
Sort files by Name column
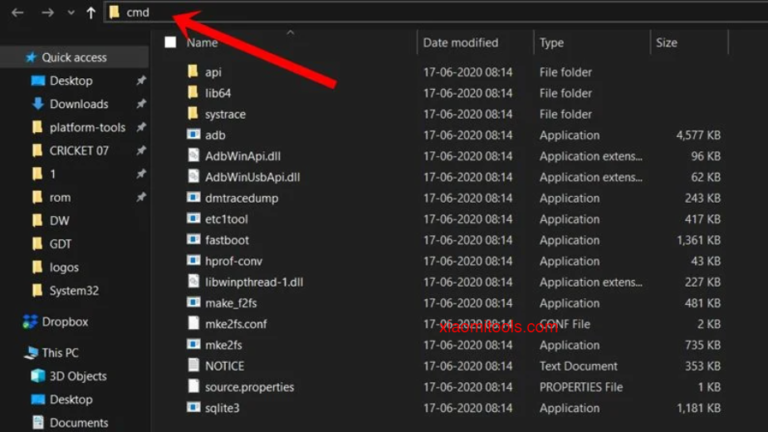click(202, 43)
